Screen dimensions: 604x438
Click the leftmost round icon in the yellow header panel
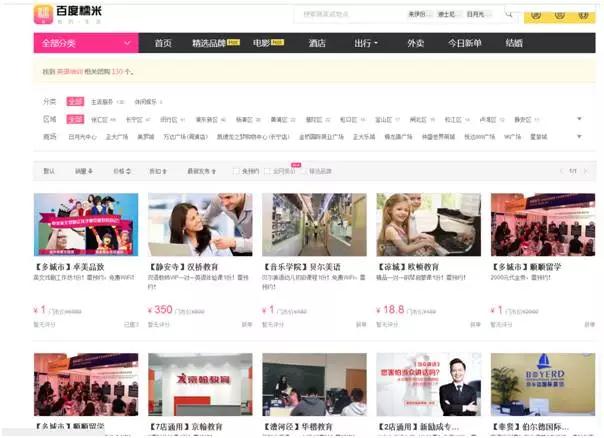pos(536,15)
